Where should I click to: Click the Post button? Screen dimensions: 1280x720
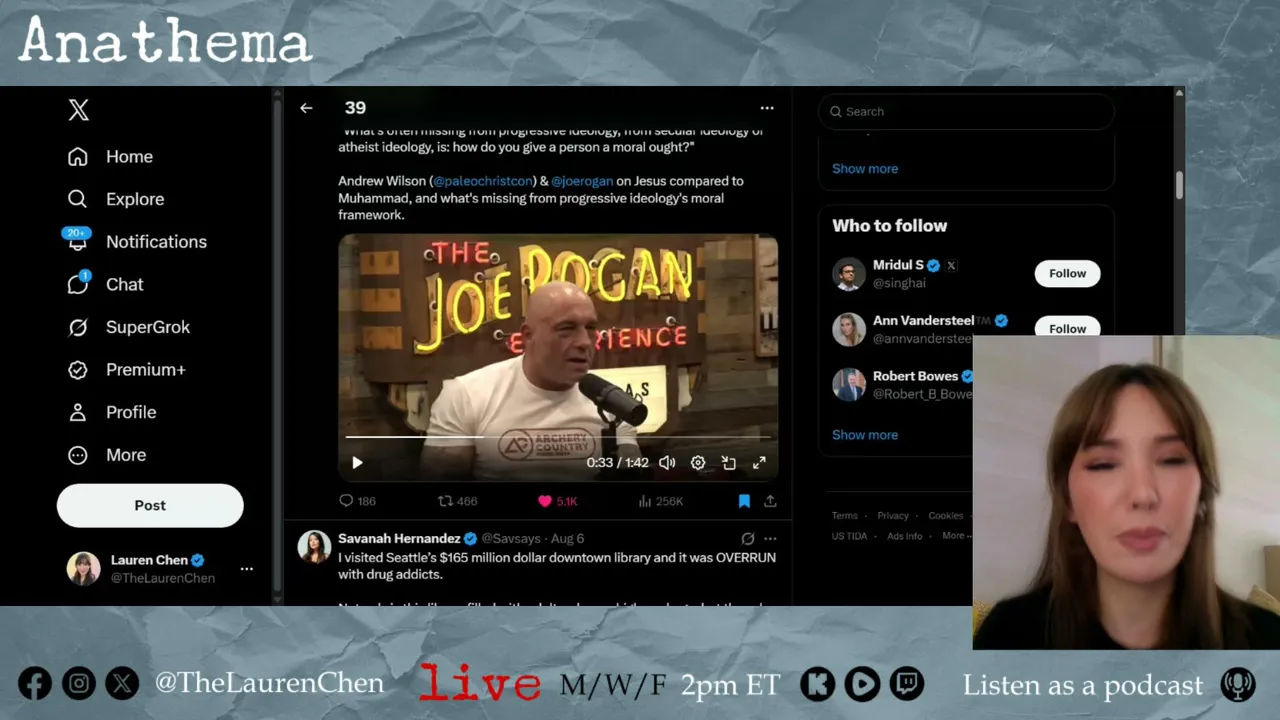tap(150, 506)
